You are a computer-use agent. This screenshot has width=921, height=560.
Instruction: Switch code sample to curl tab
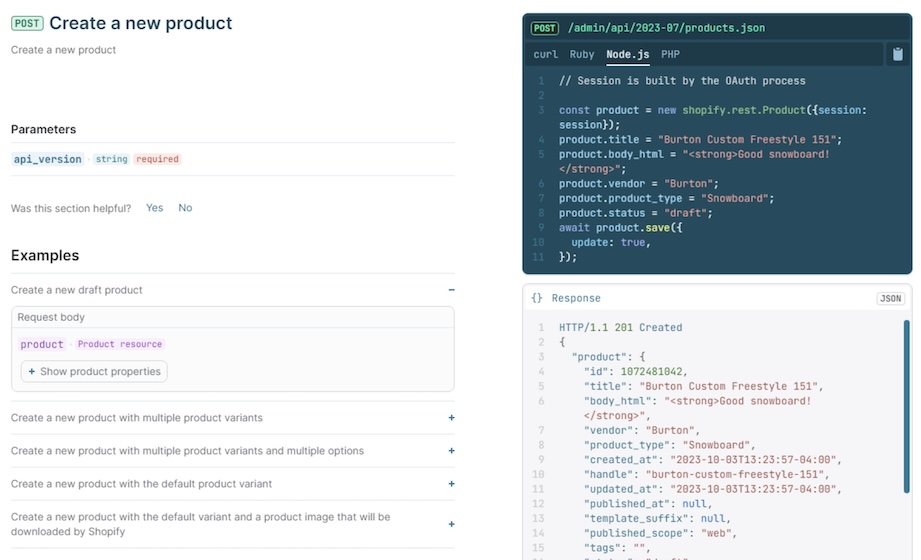545,54
